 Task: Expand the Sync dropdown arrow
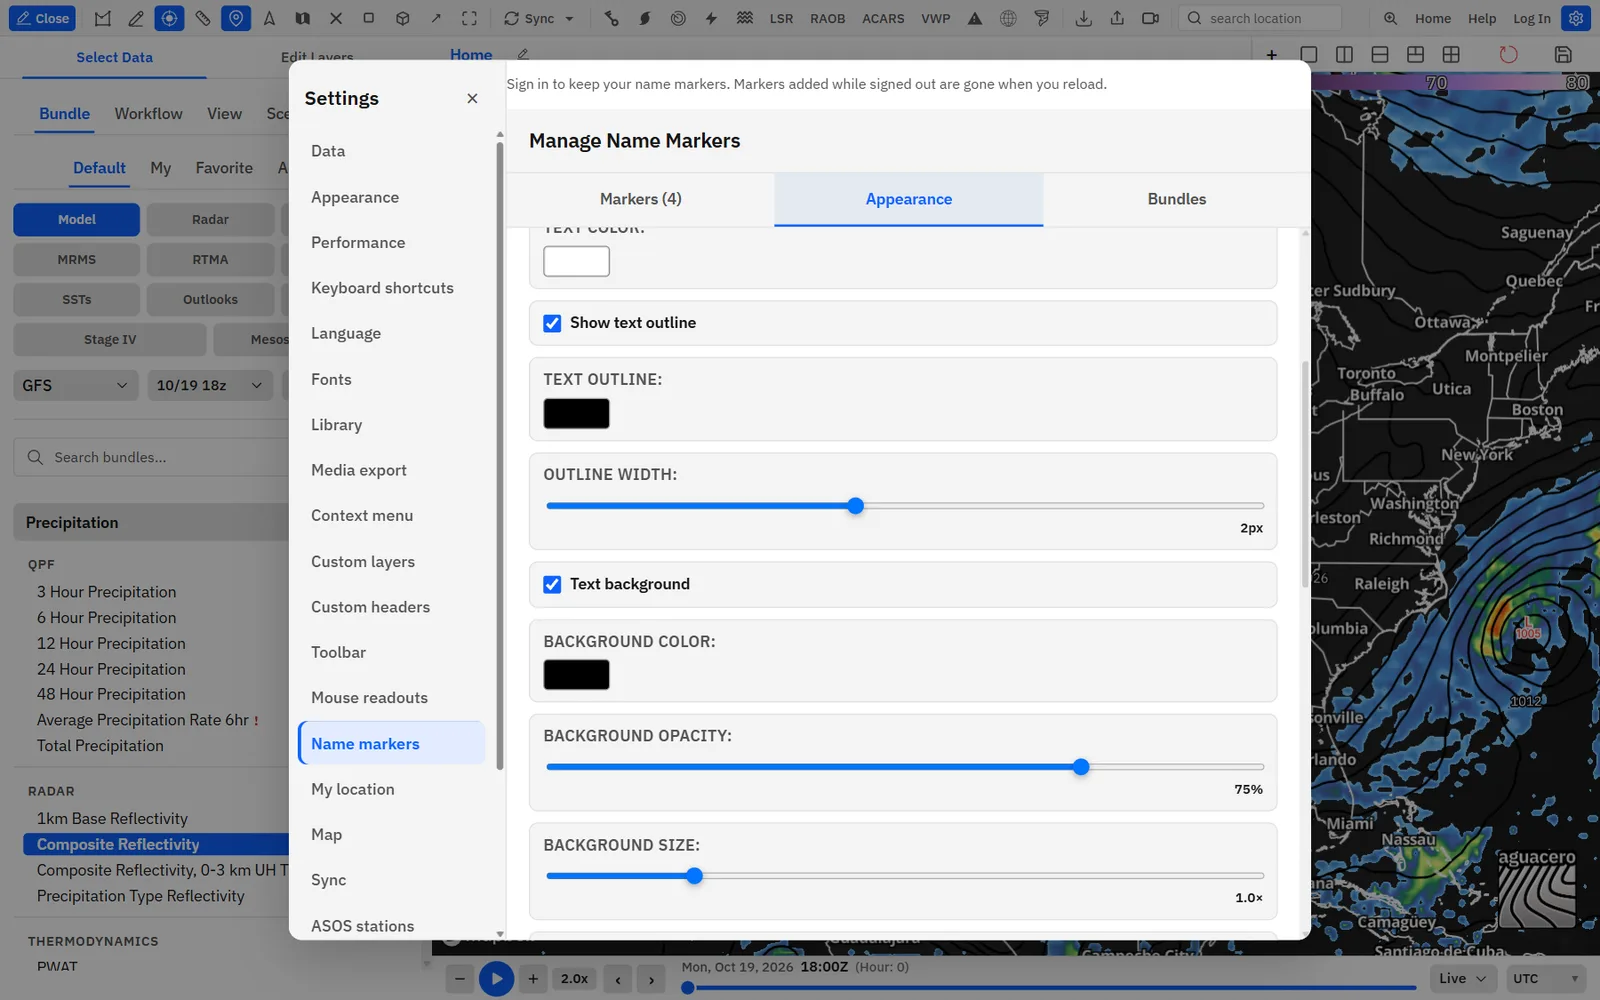click(x=570, y=18)
